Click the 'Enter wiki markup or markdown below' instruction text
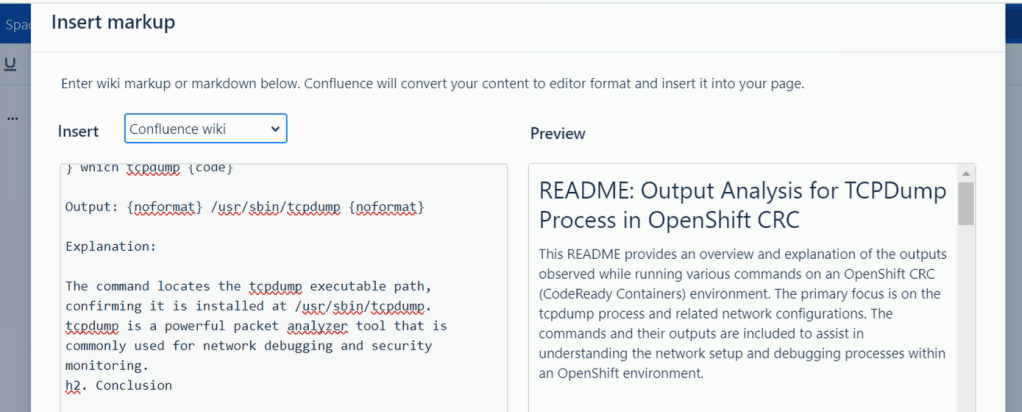 pyautogui.click(x=433, y=84)
